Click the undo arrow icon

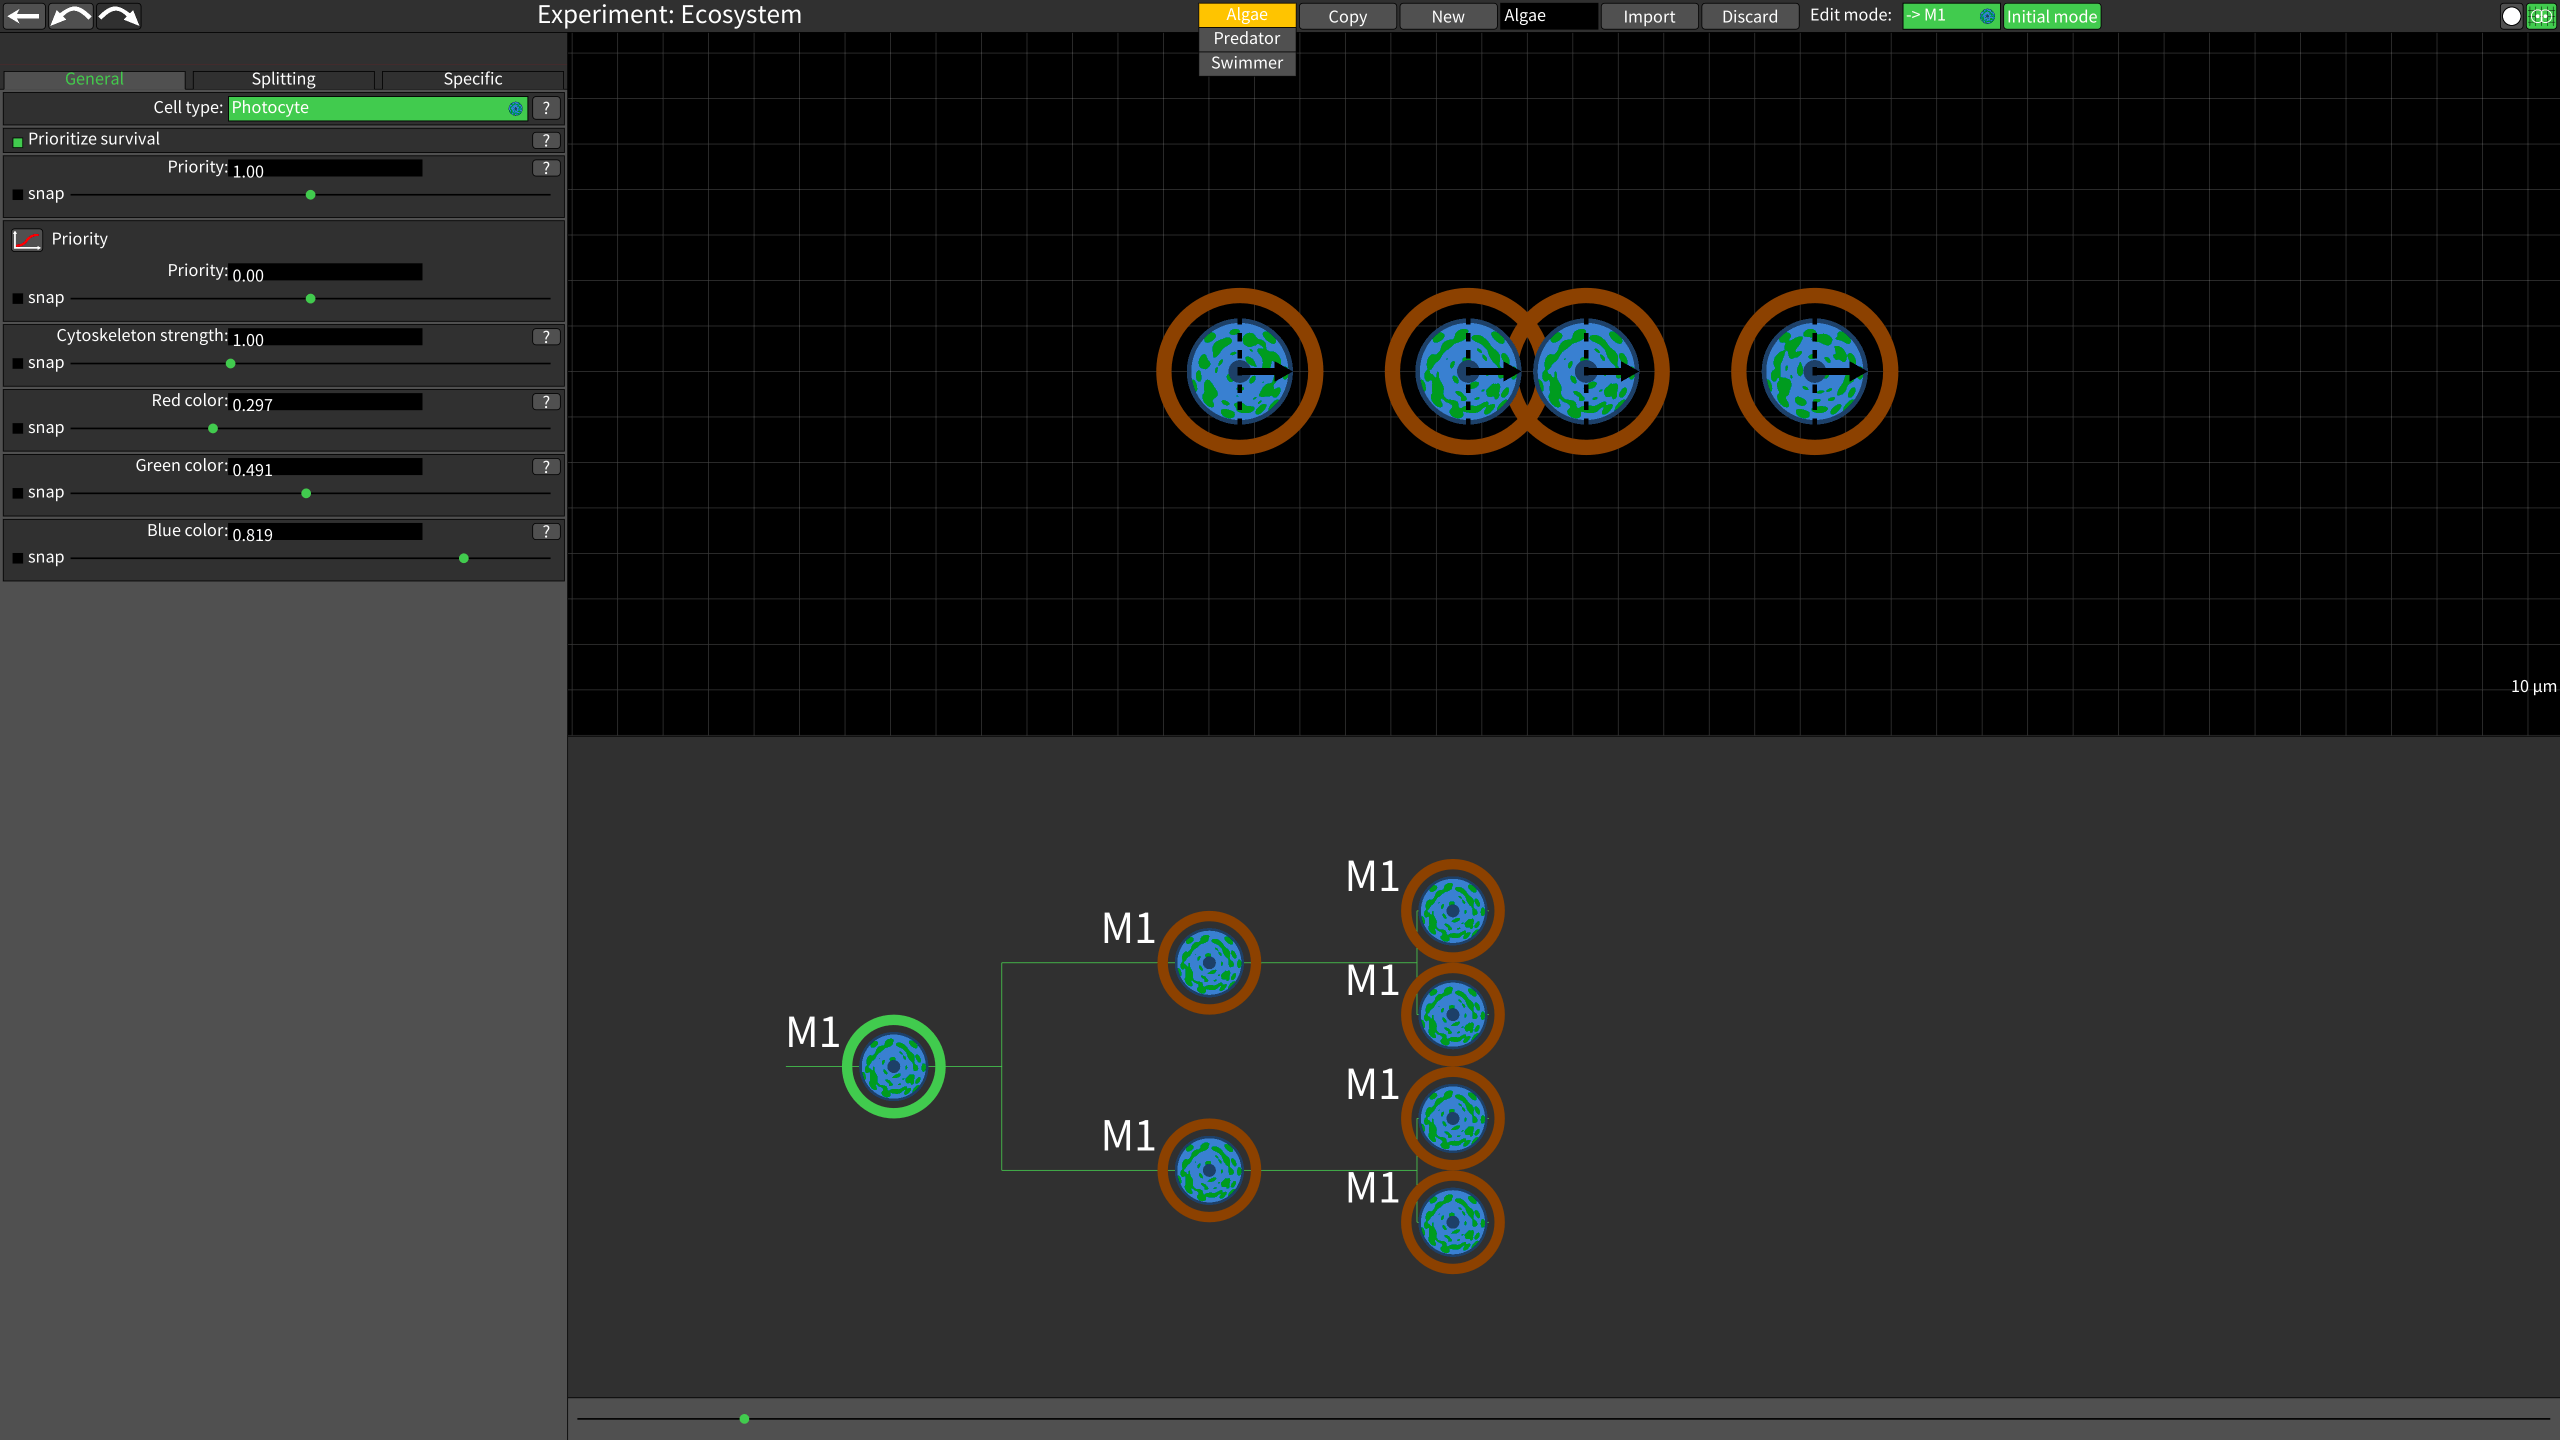coord(71,15)
